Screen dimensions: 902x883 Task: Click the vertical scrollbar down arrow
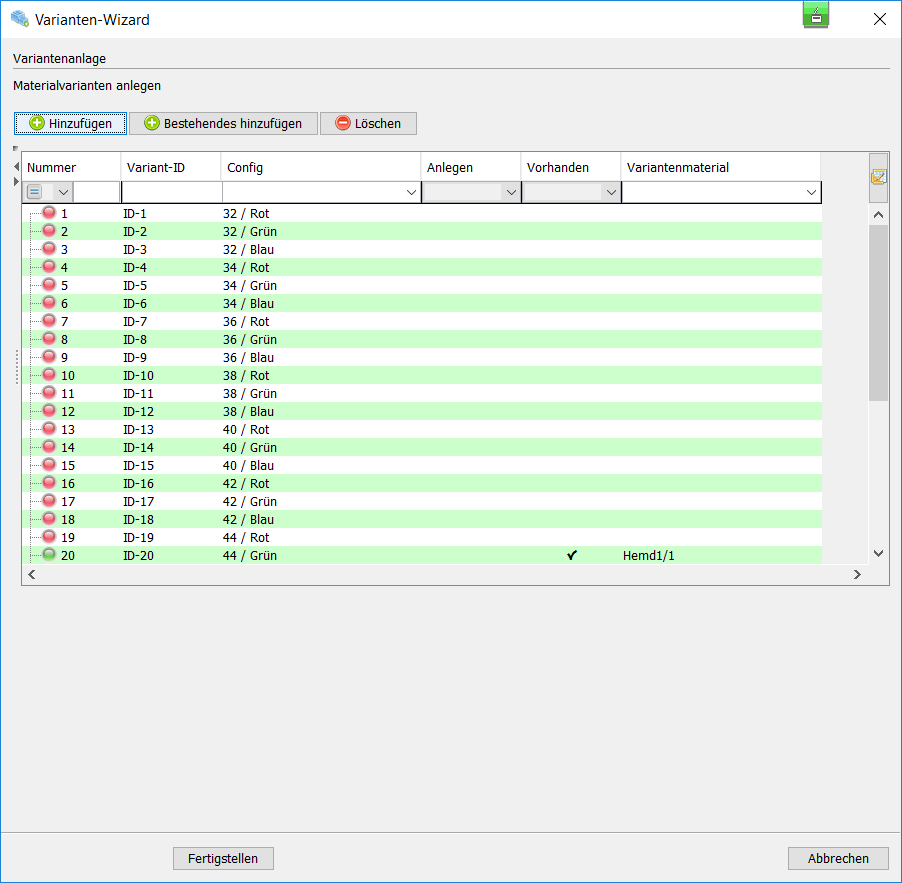(x=878, y=552)
